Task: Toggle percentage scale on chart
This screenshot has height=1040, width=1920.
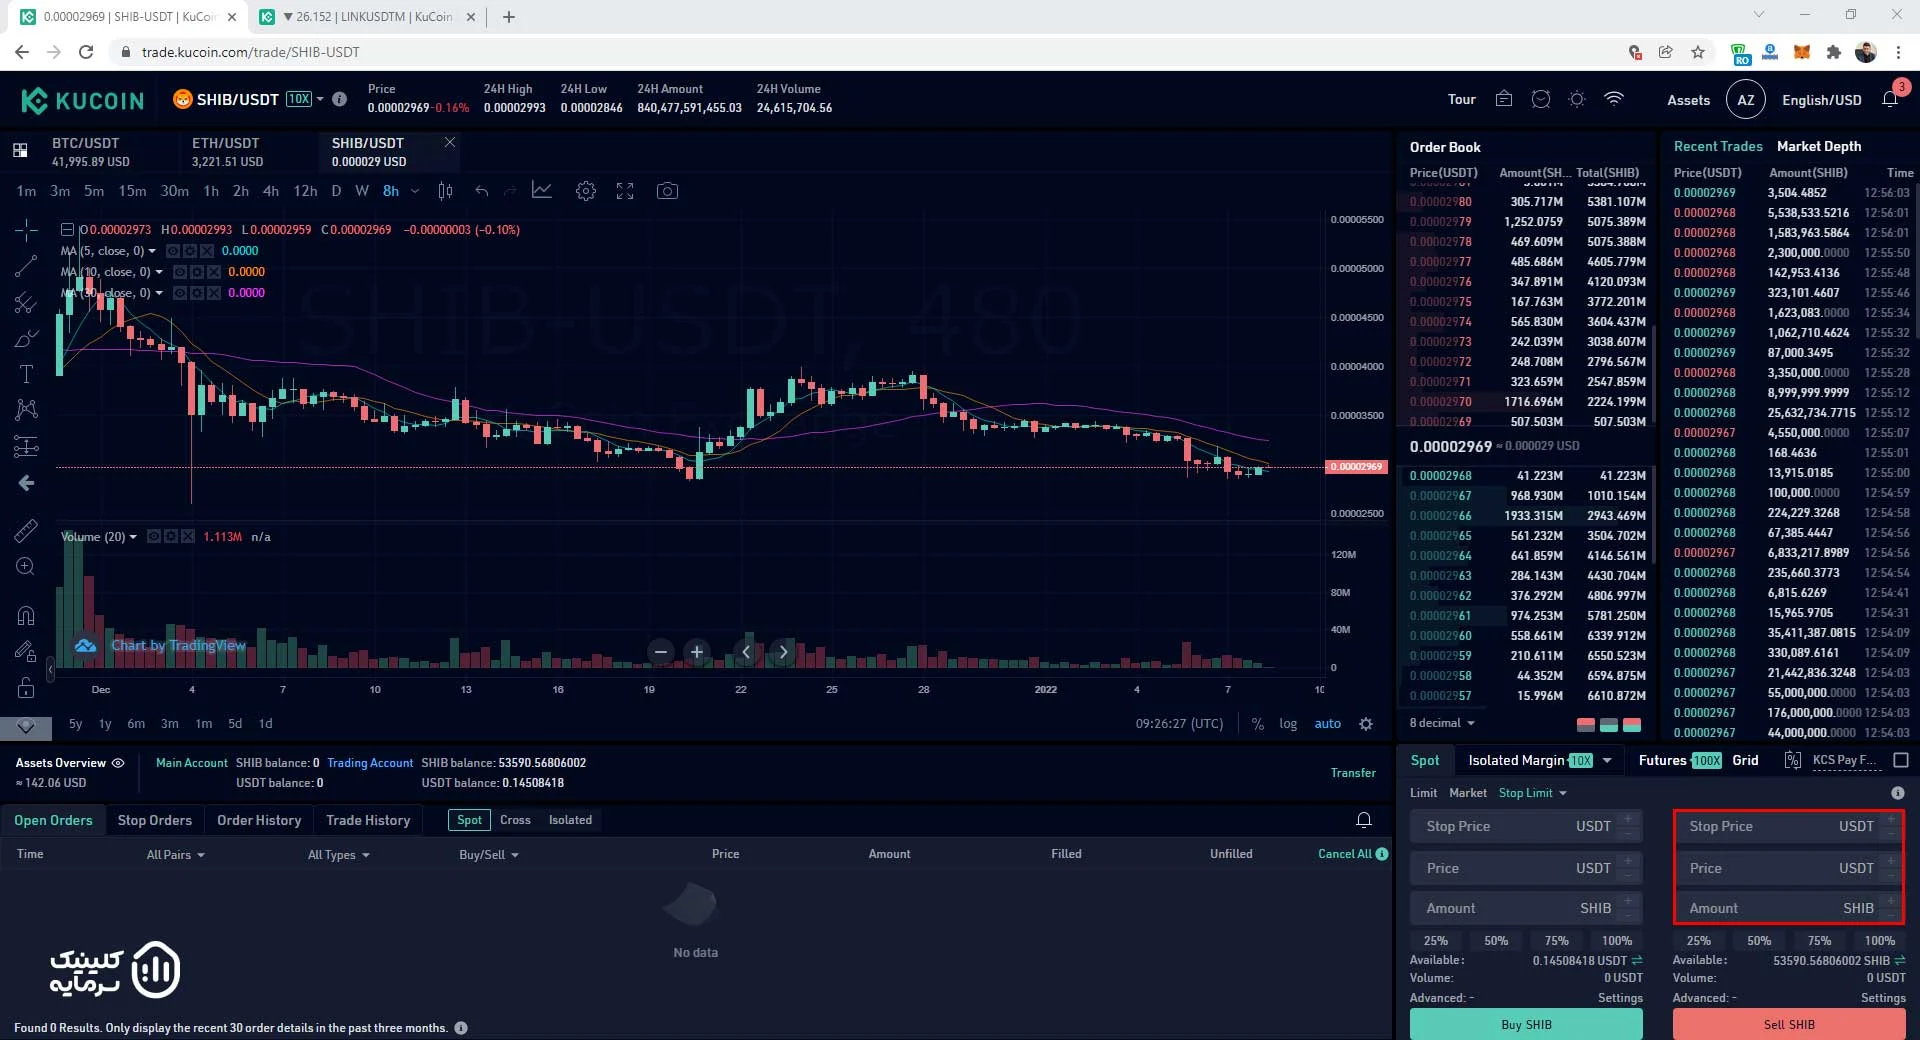Action: (1258, 724)
